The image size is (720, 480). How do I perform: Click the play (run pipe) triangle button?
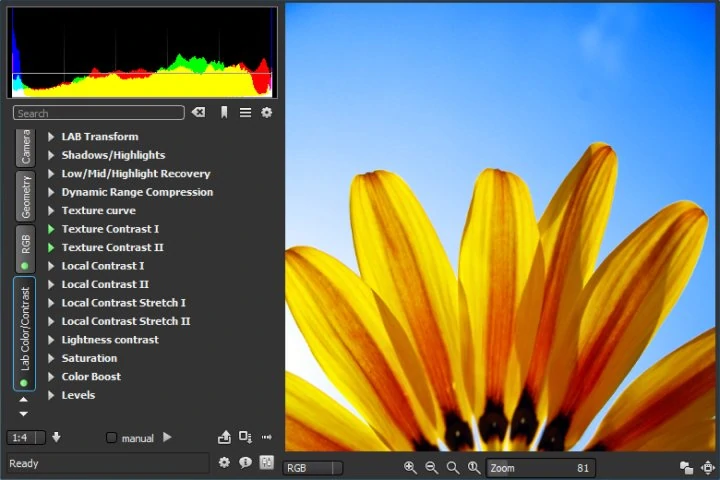coord(167,437)
